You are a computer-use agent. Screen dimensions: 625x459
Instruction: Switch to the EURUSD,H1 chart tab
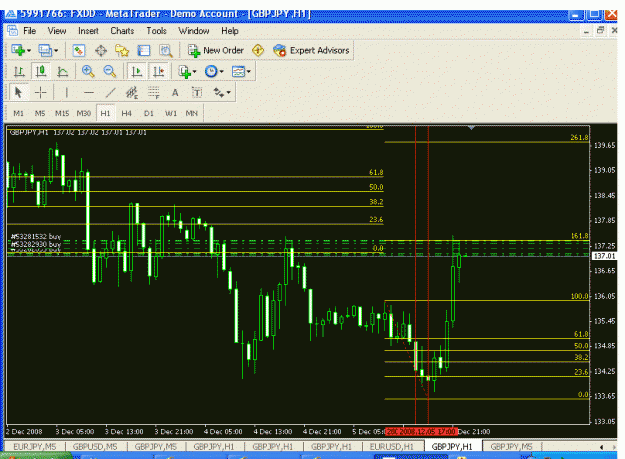click(392, 447)
